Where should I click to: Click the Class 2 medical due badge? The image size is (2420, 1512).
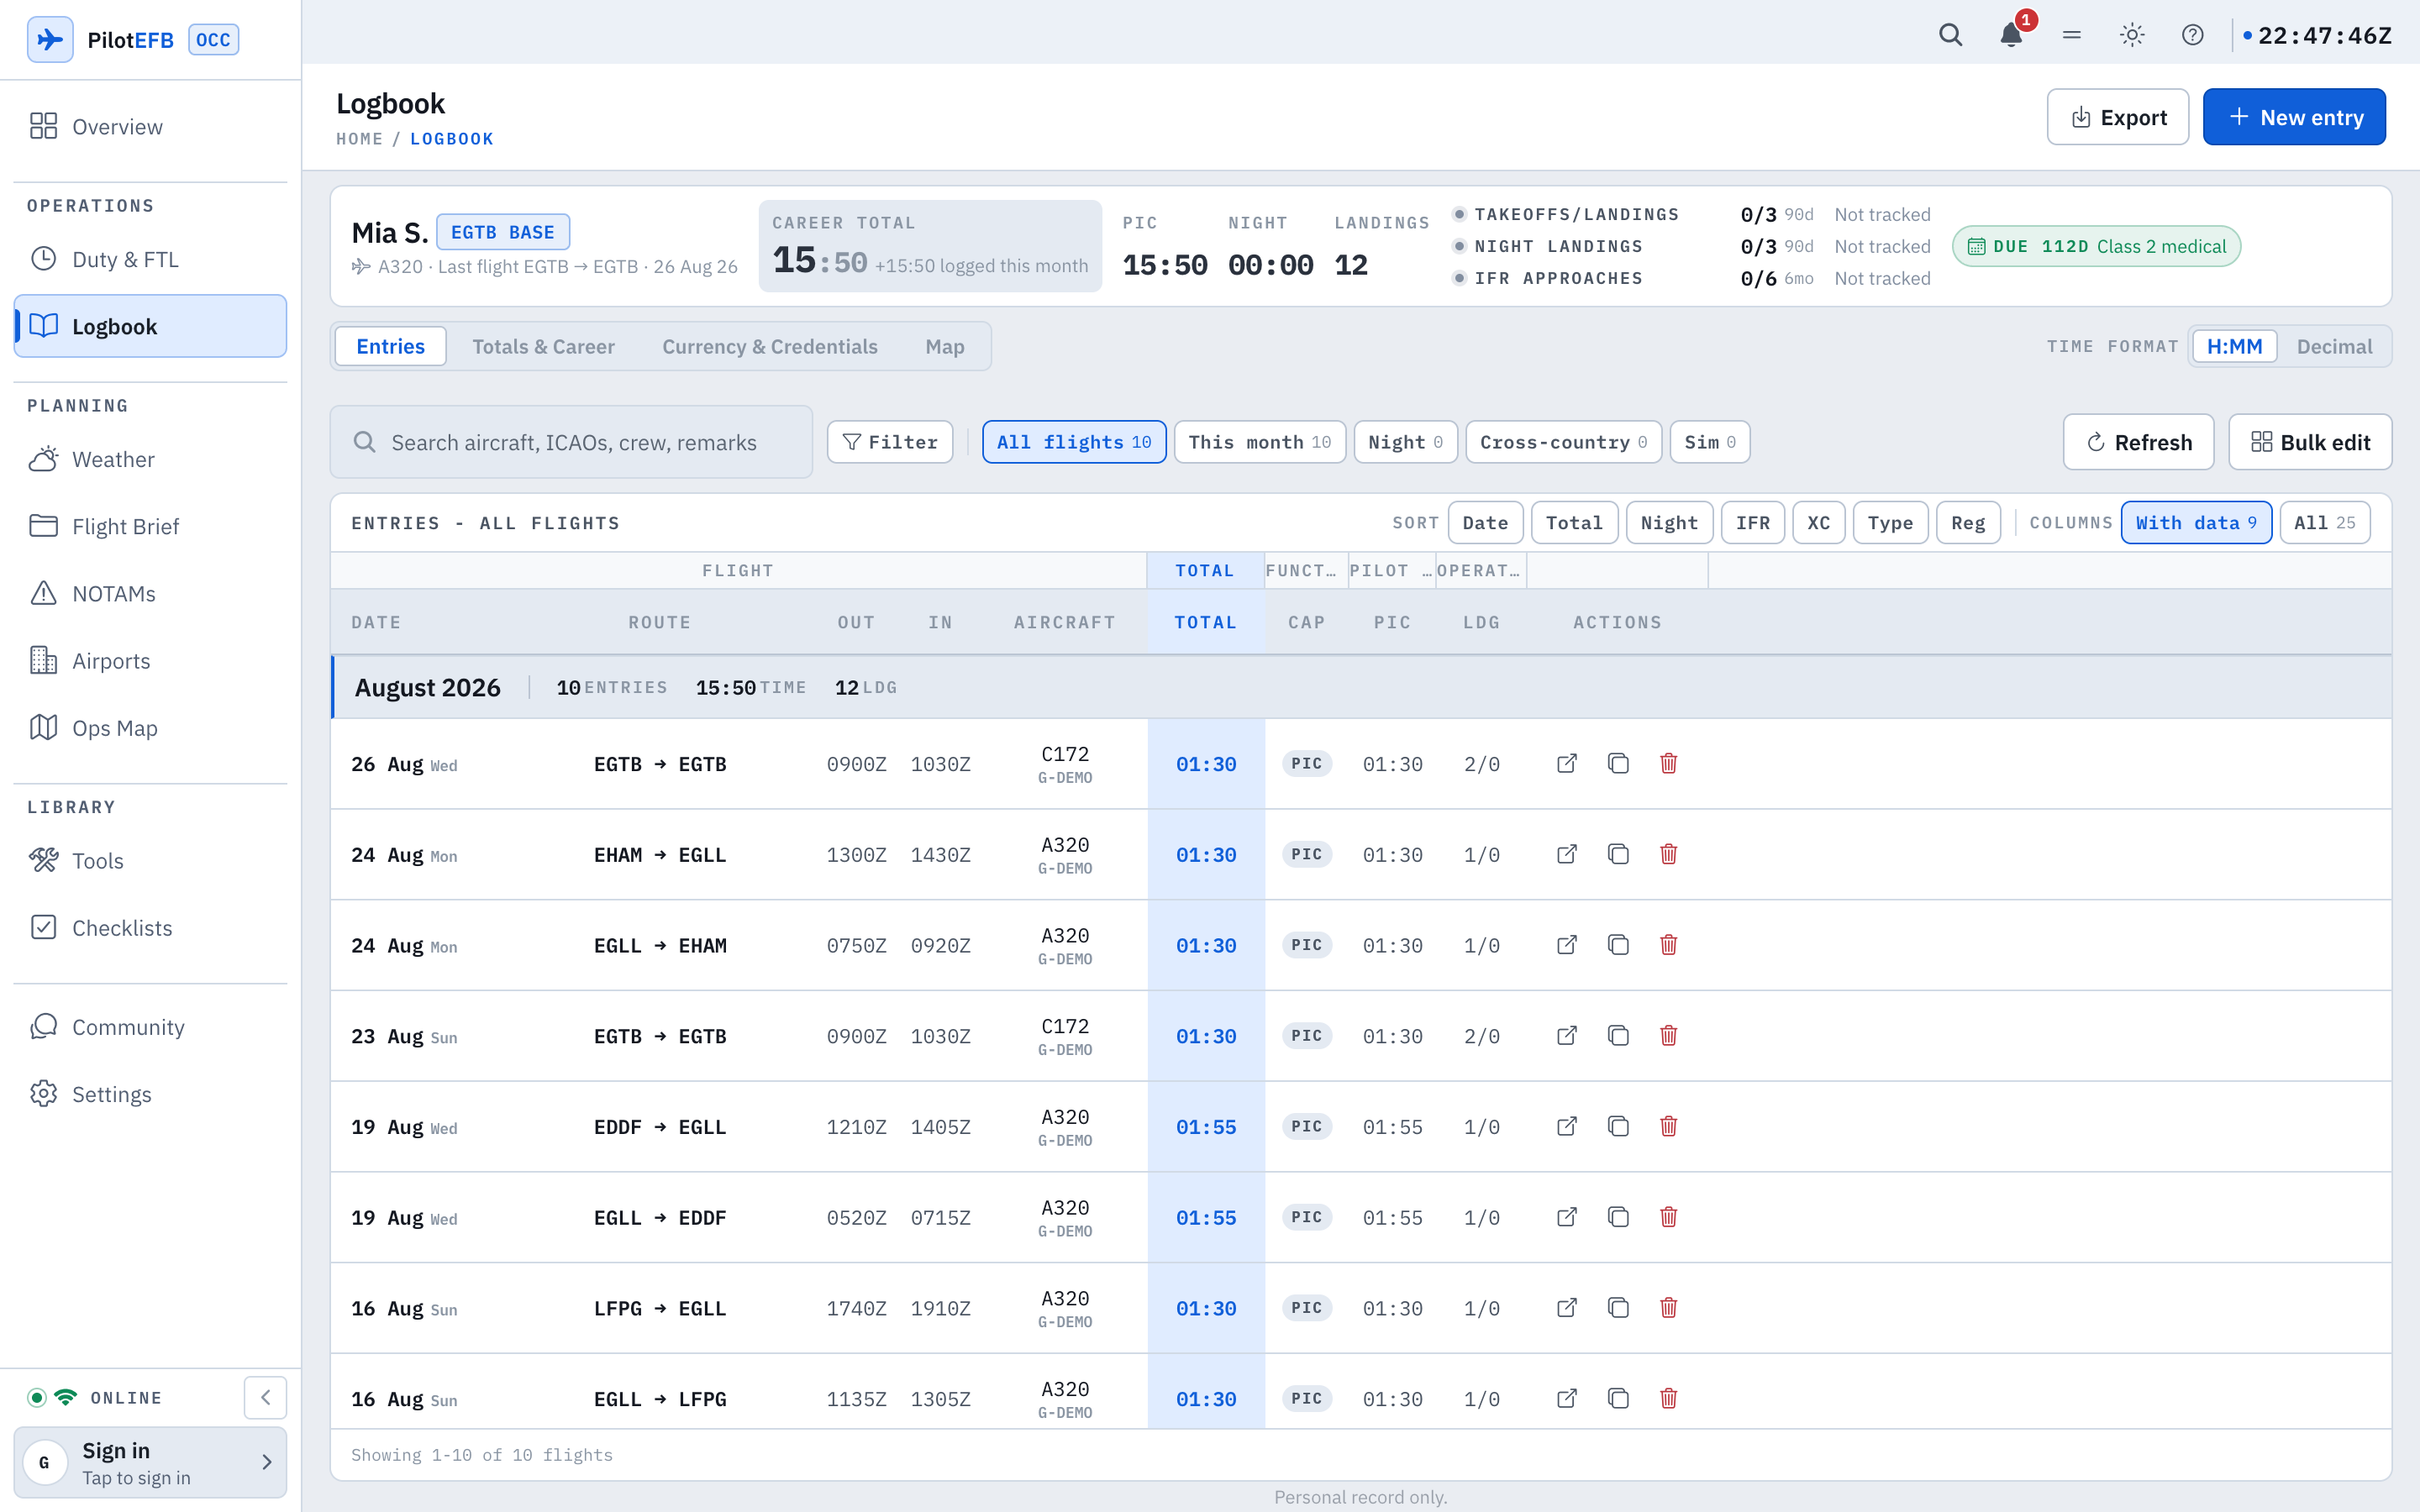[x=2096, y=246]
